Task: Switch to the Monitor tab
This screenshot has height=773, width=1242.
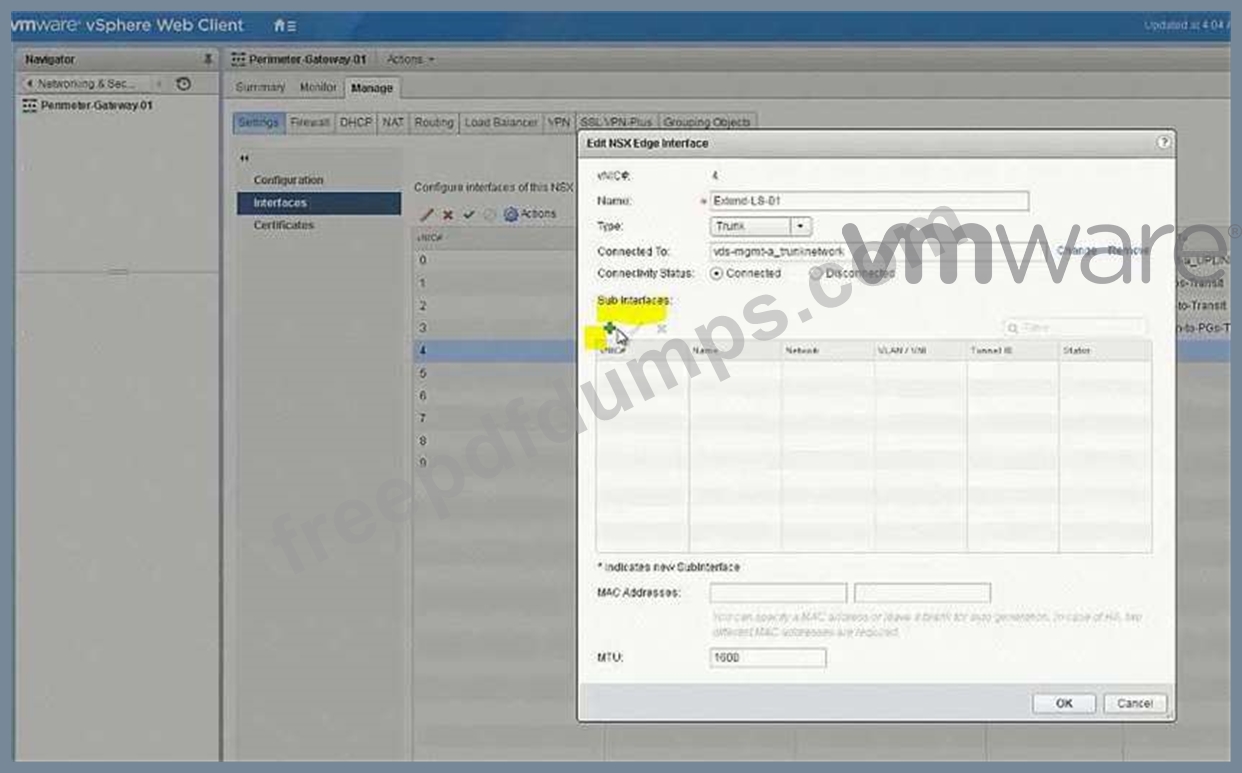Action: click(x=318, y=88)
